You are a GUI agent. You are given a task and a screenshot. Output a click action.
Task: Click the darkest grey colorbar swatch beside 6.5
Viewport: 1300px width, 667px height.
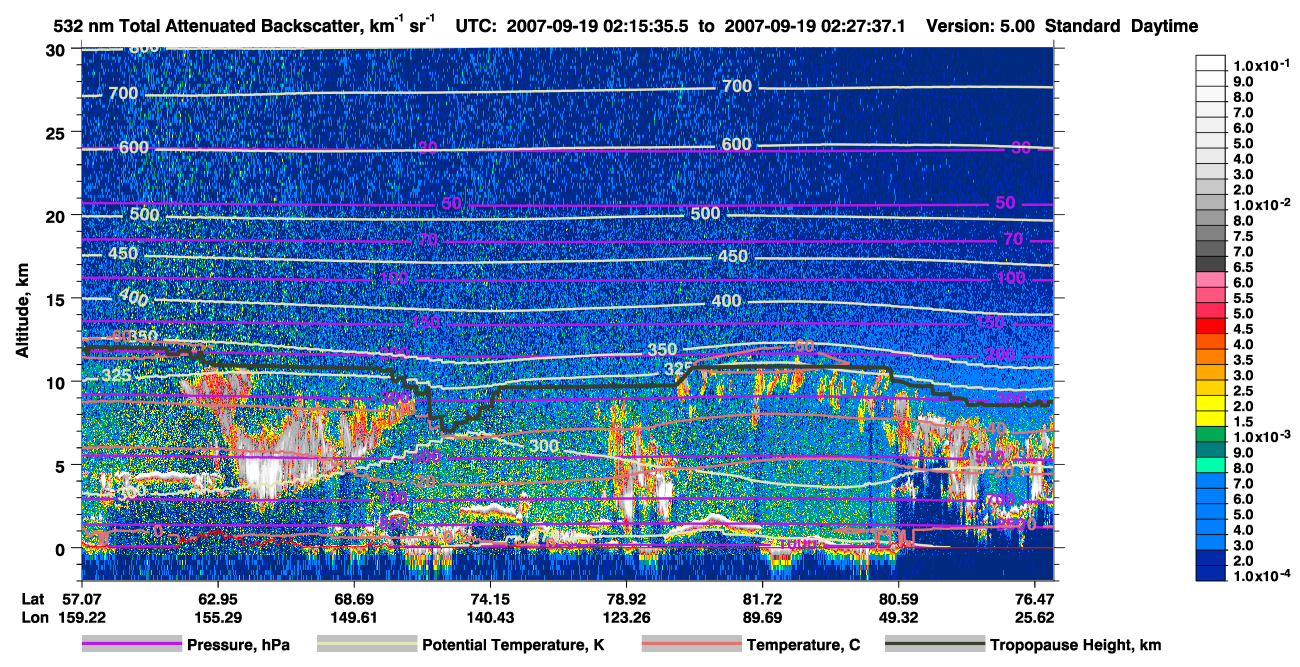pyautogui.click(x=1210, y=264)
